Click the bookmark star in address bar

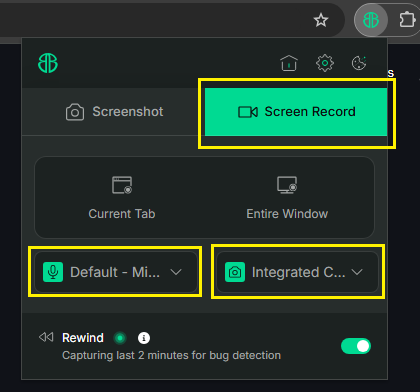coord(321,20)
